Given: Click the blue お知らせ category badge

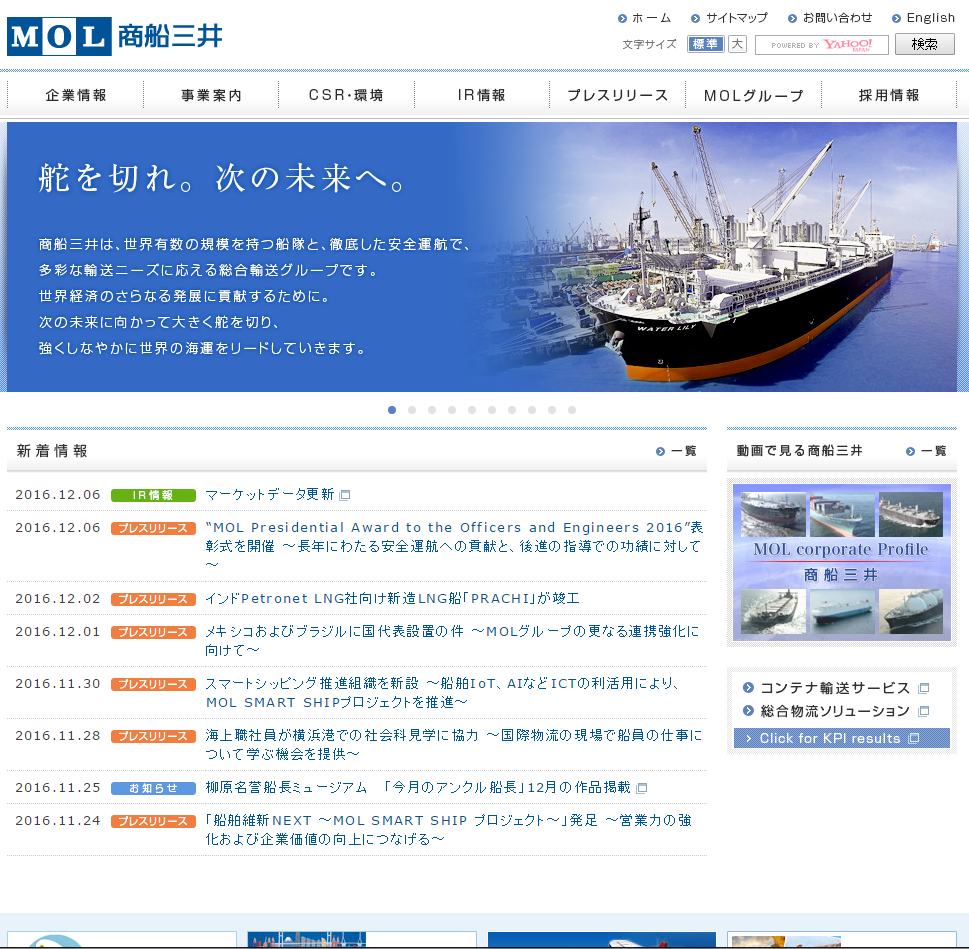Looking at the screenshot, I should click(153, 788).
